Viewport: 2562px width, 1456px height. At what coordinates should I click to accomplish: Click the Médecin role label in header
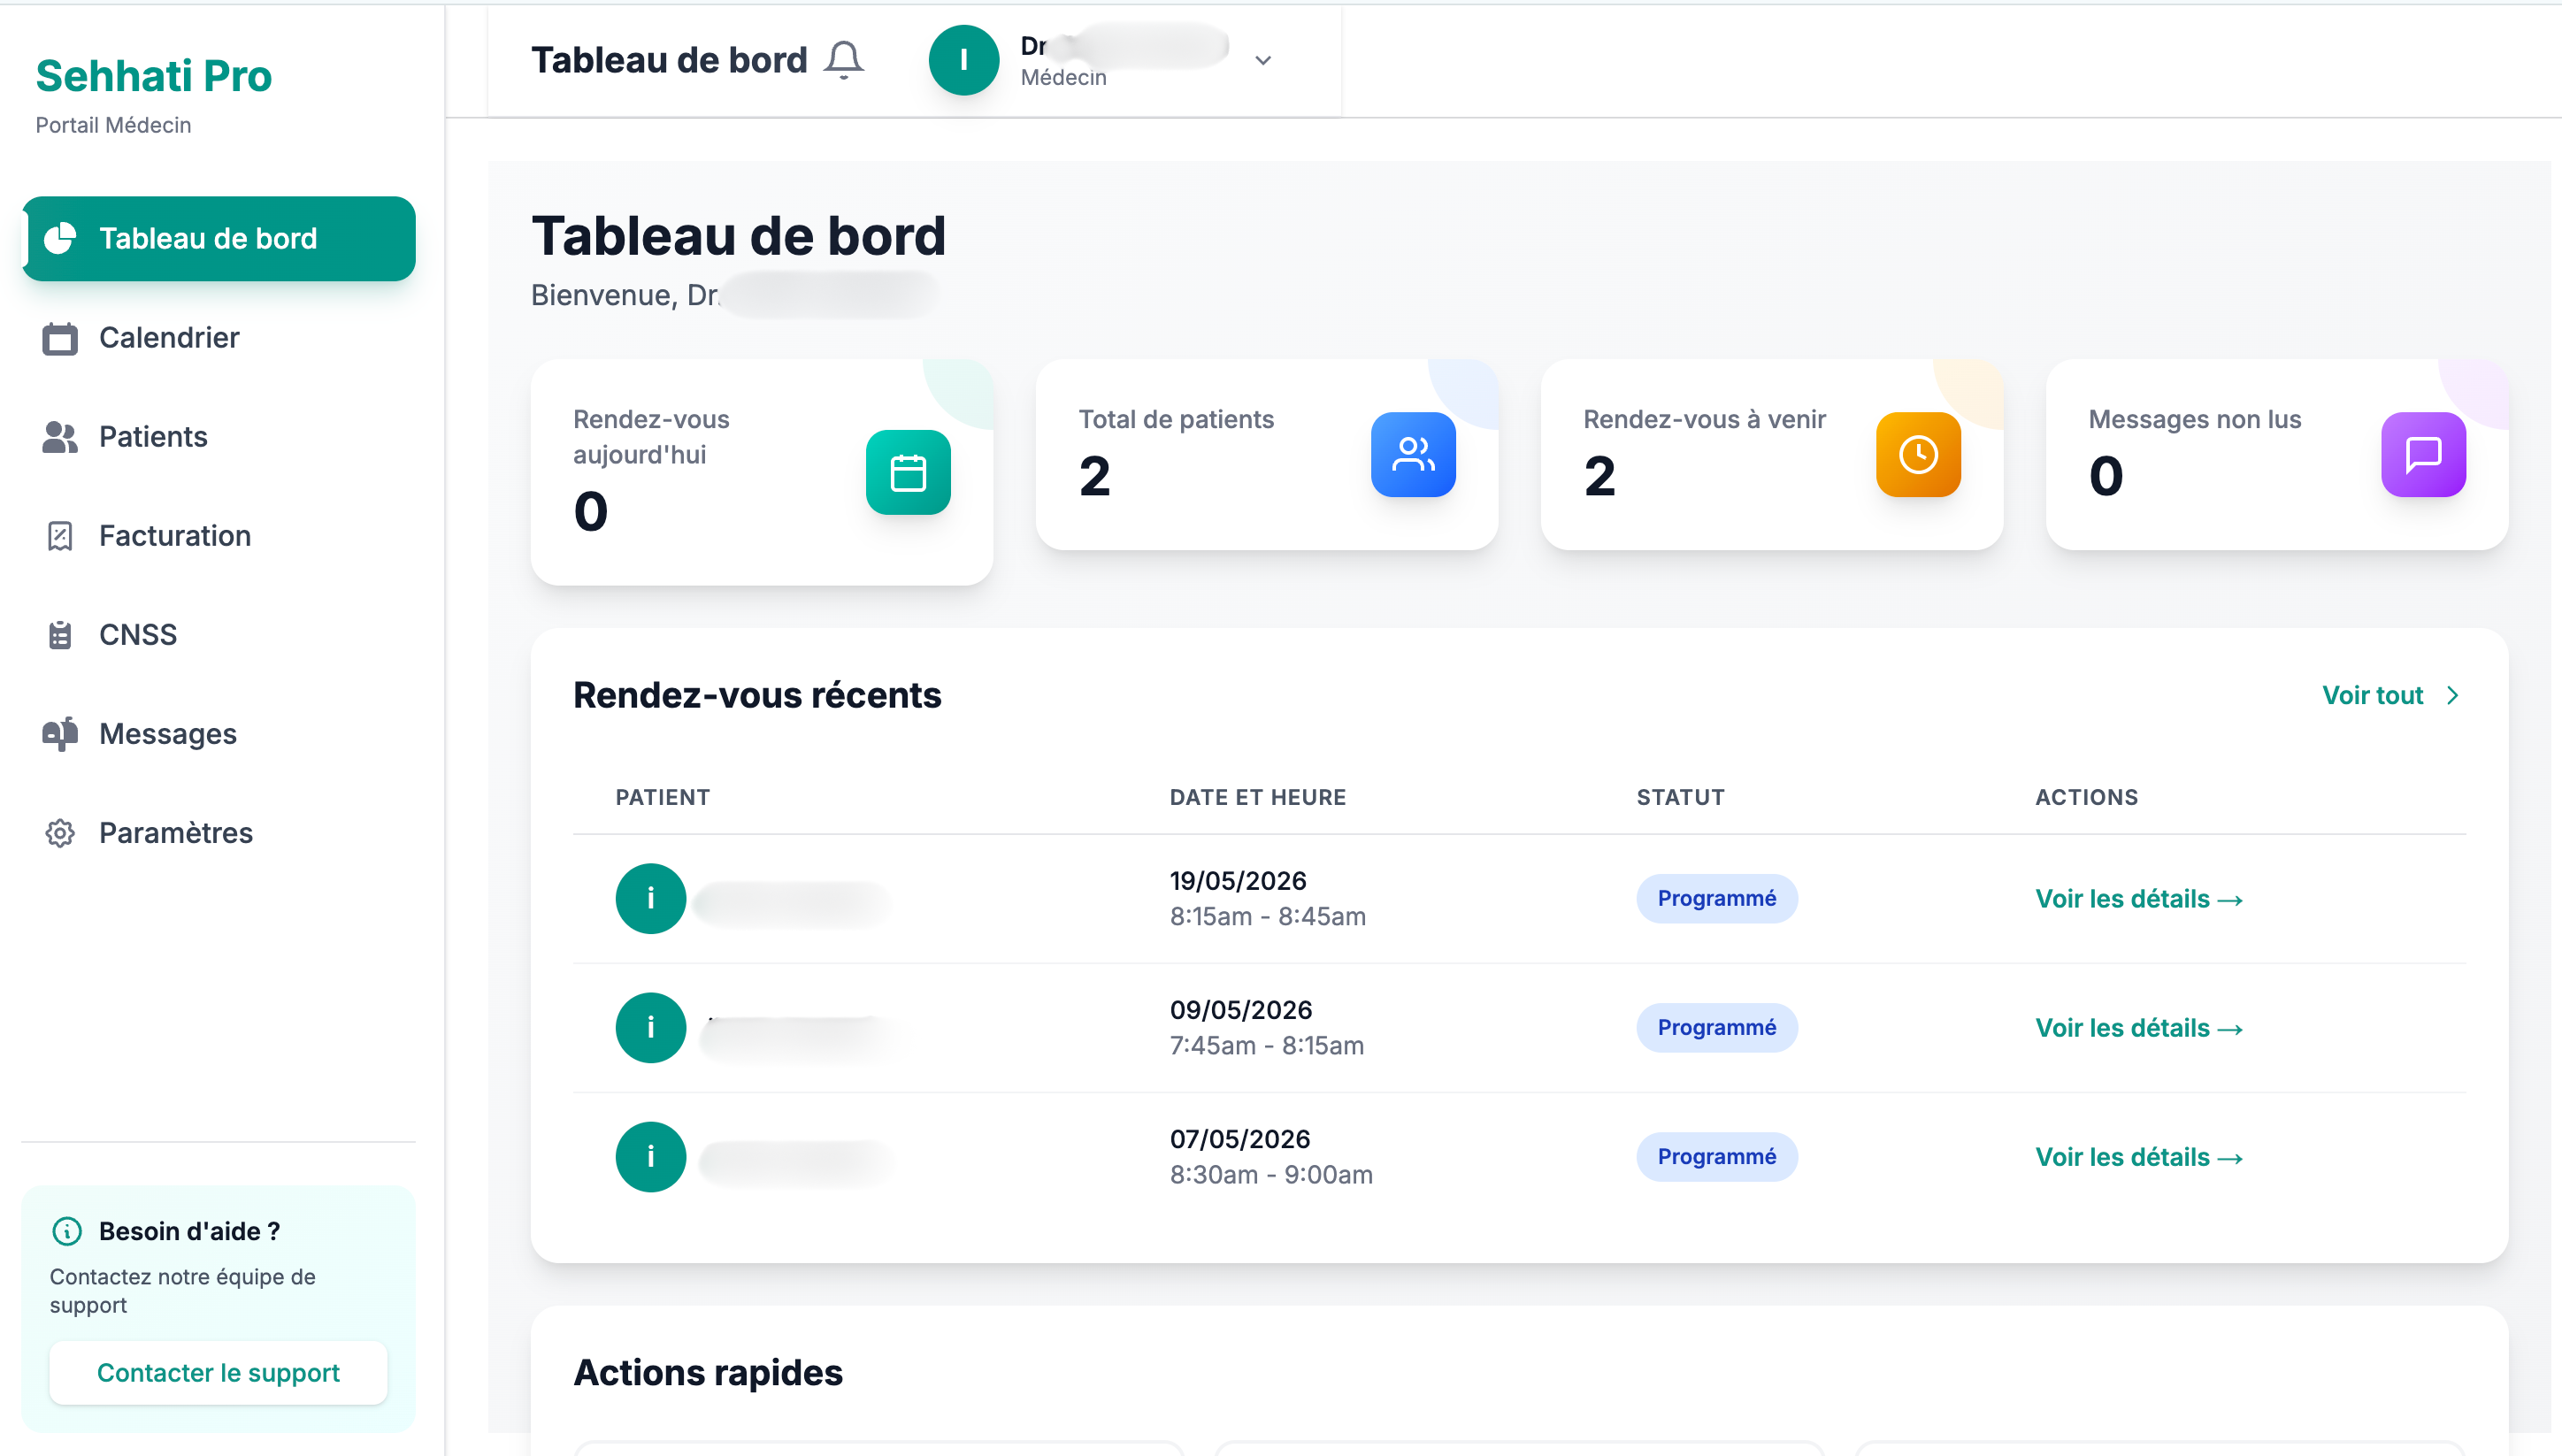click(x=1063, y=78)
